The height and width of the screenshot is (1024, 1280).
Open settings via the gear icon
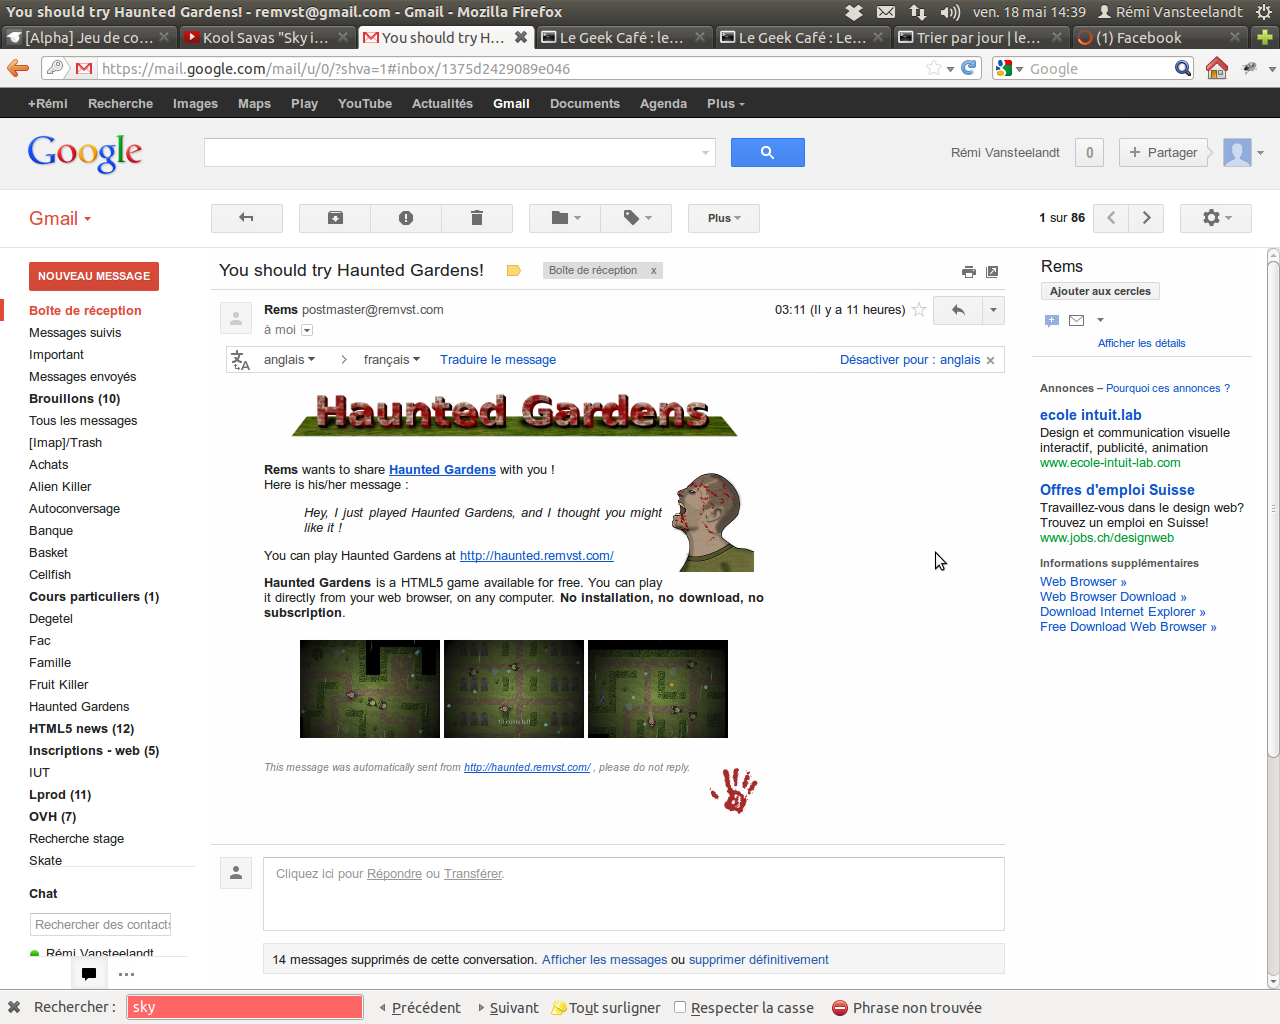(x=1215, y=218)
